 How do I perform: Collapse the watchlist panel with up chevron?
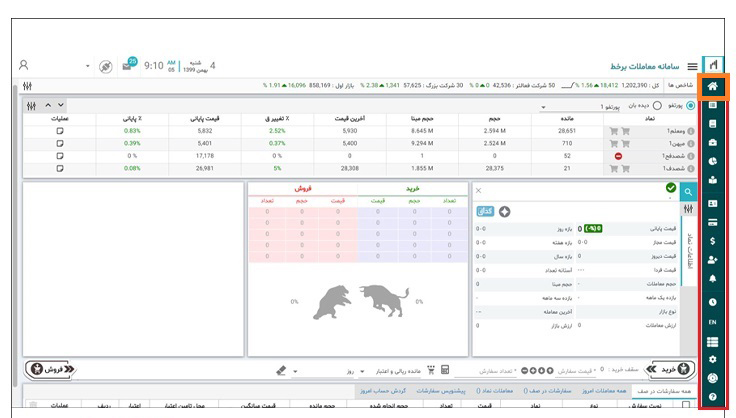(47, 105)
